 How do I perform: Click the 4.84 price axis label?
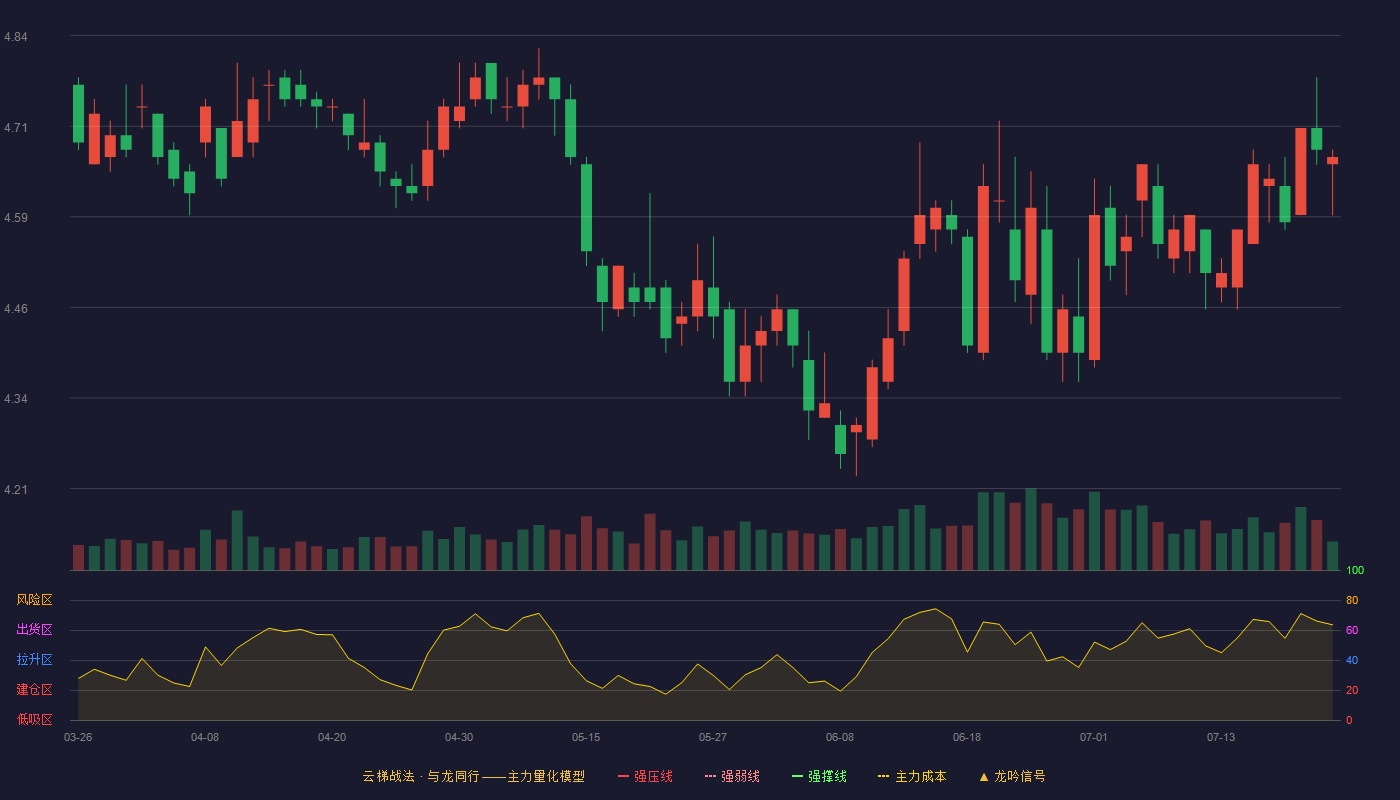coord(16,37)
